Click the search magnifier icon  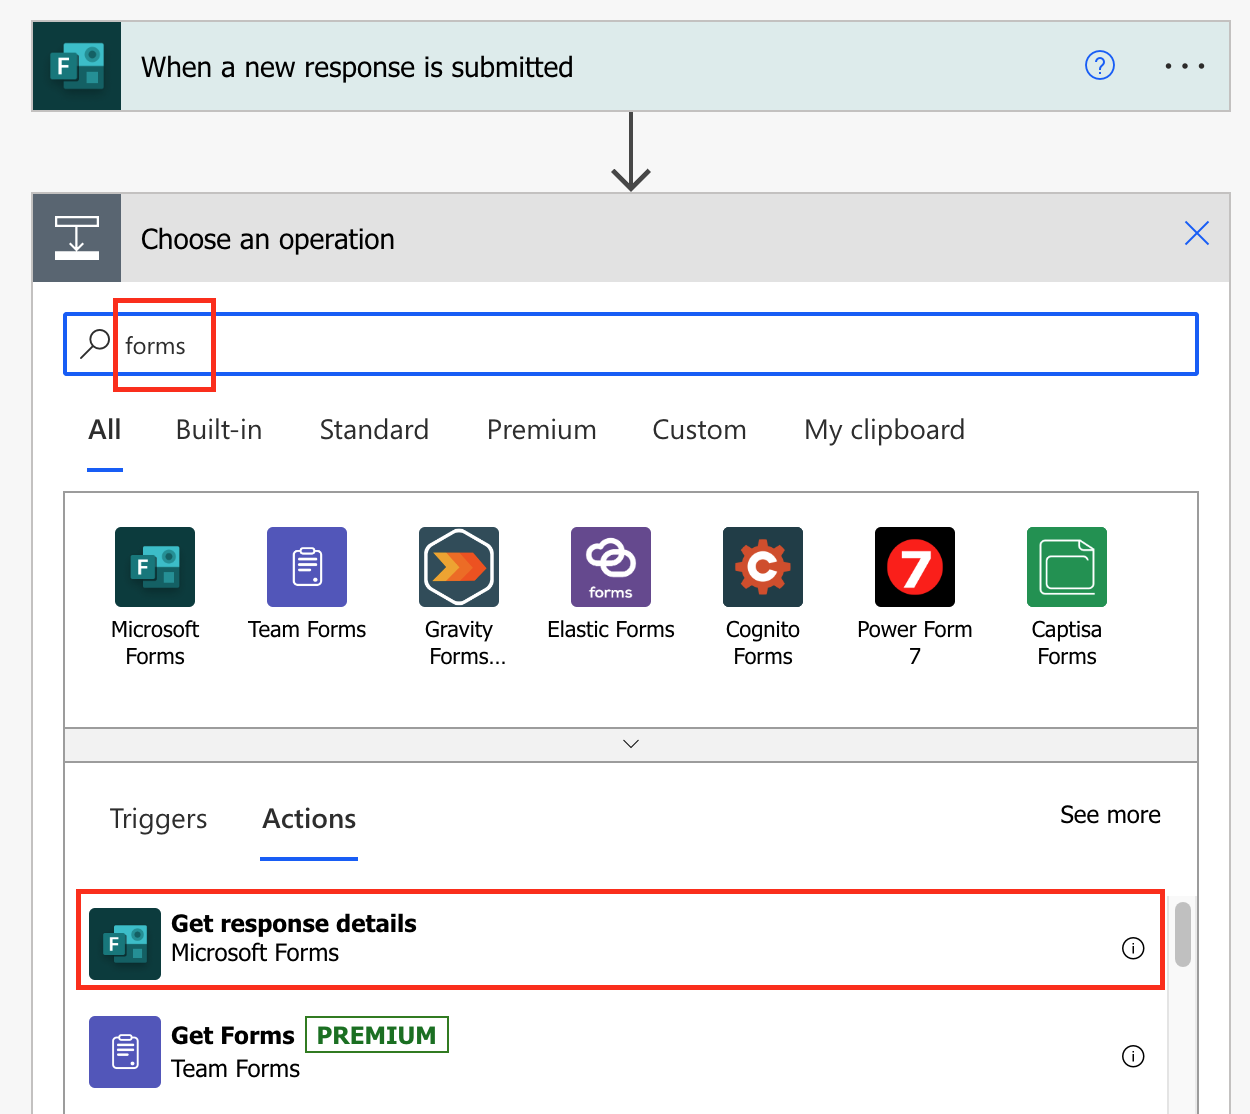coord(95,344)
